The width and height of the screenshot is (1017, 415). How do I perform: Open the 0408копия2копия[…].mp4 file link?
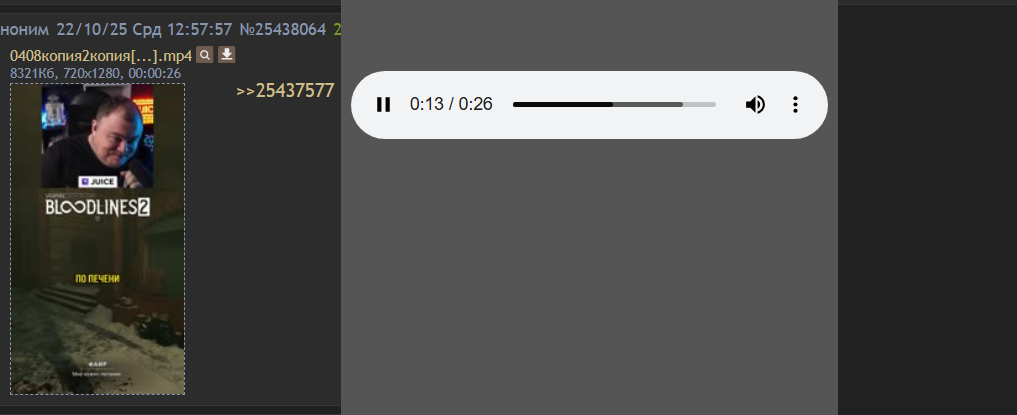101,55
